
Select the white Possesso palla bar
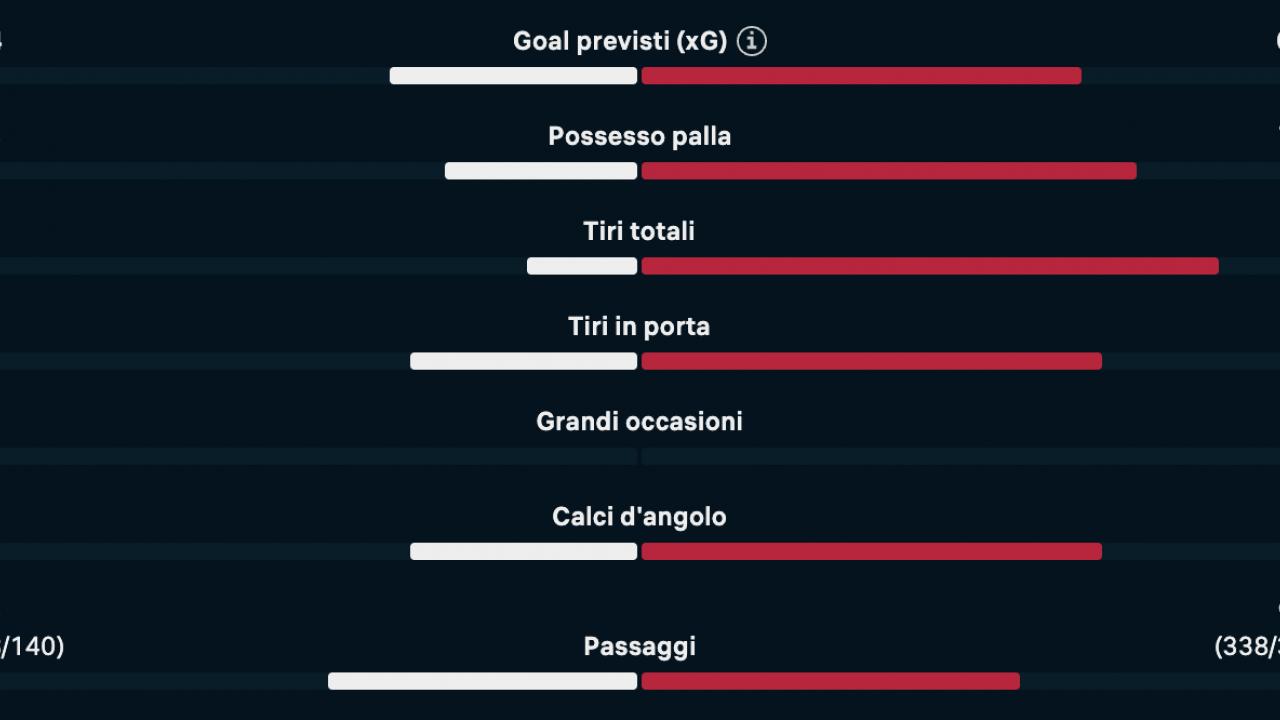click(540, 170)
